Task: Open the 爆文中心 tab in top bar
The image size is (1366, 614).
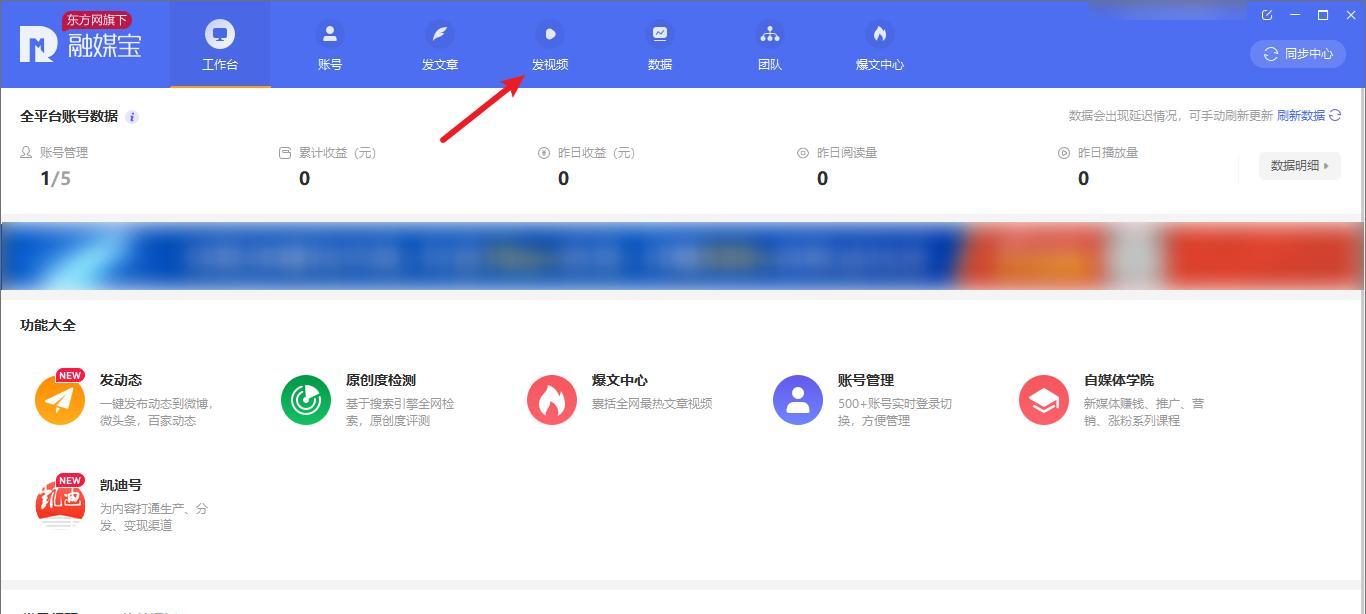Action: (x=880, y=46)
